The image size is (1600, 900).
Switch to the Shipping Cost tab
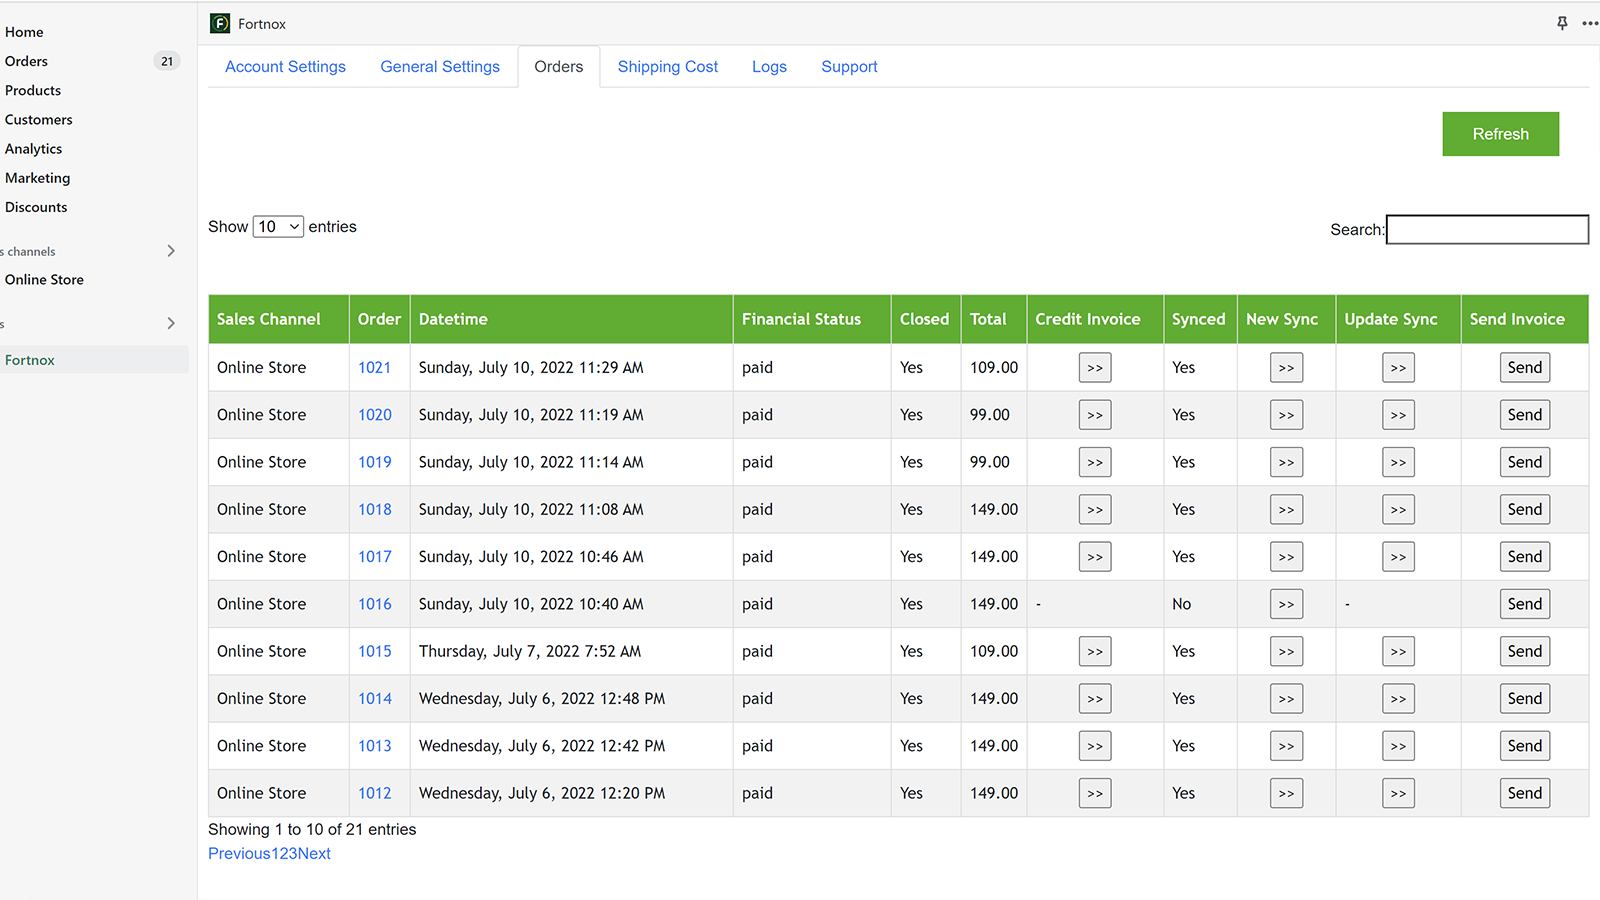click(x=667, y=67)
